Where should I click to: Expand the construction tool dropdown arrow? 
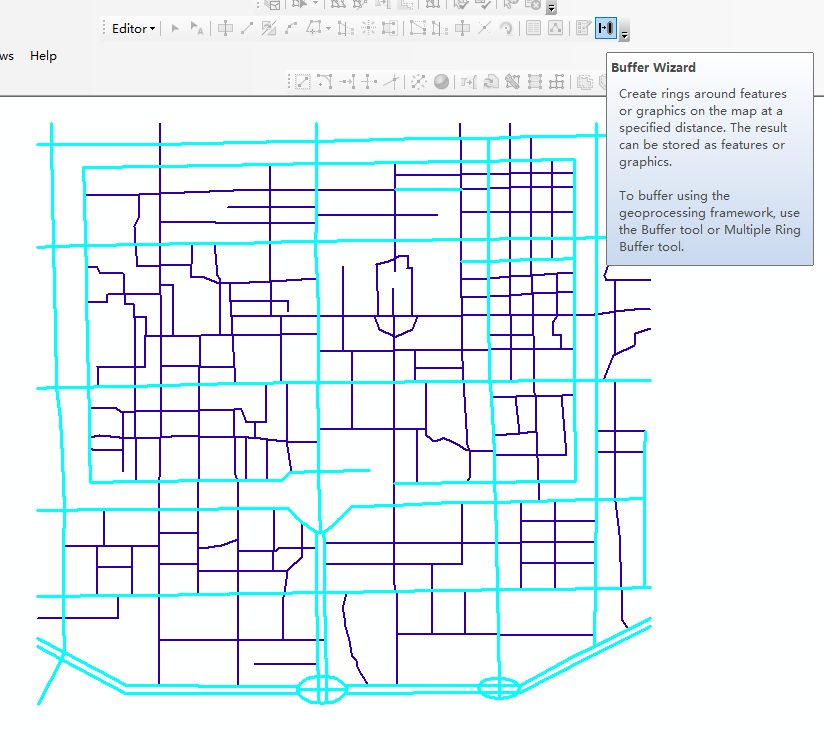(328, 29)
